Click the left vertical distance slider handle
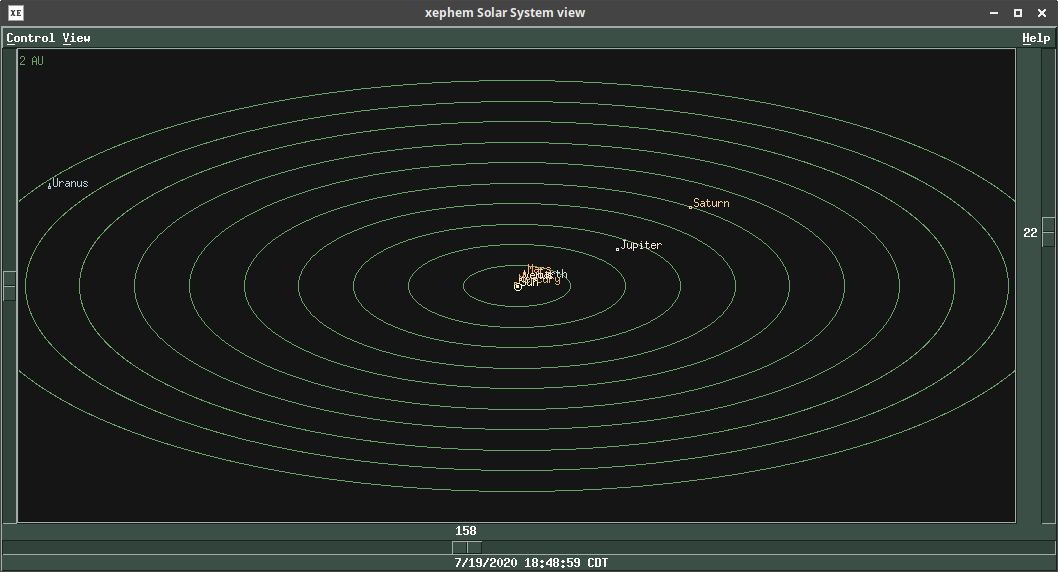This screenshot has width=1058, height=572. coord(9,286)
